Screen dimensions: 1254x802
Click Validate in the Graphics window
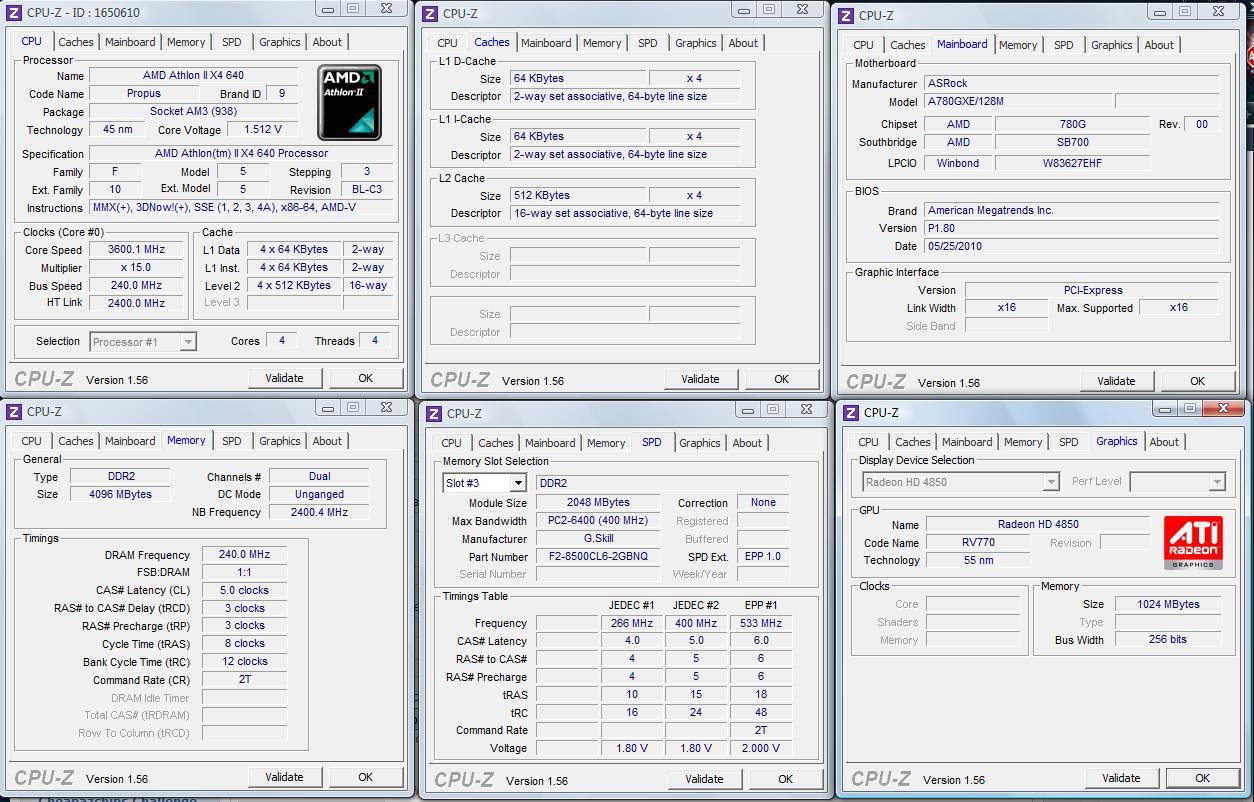pos(1121,778)
